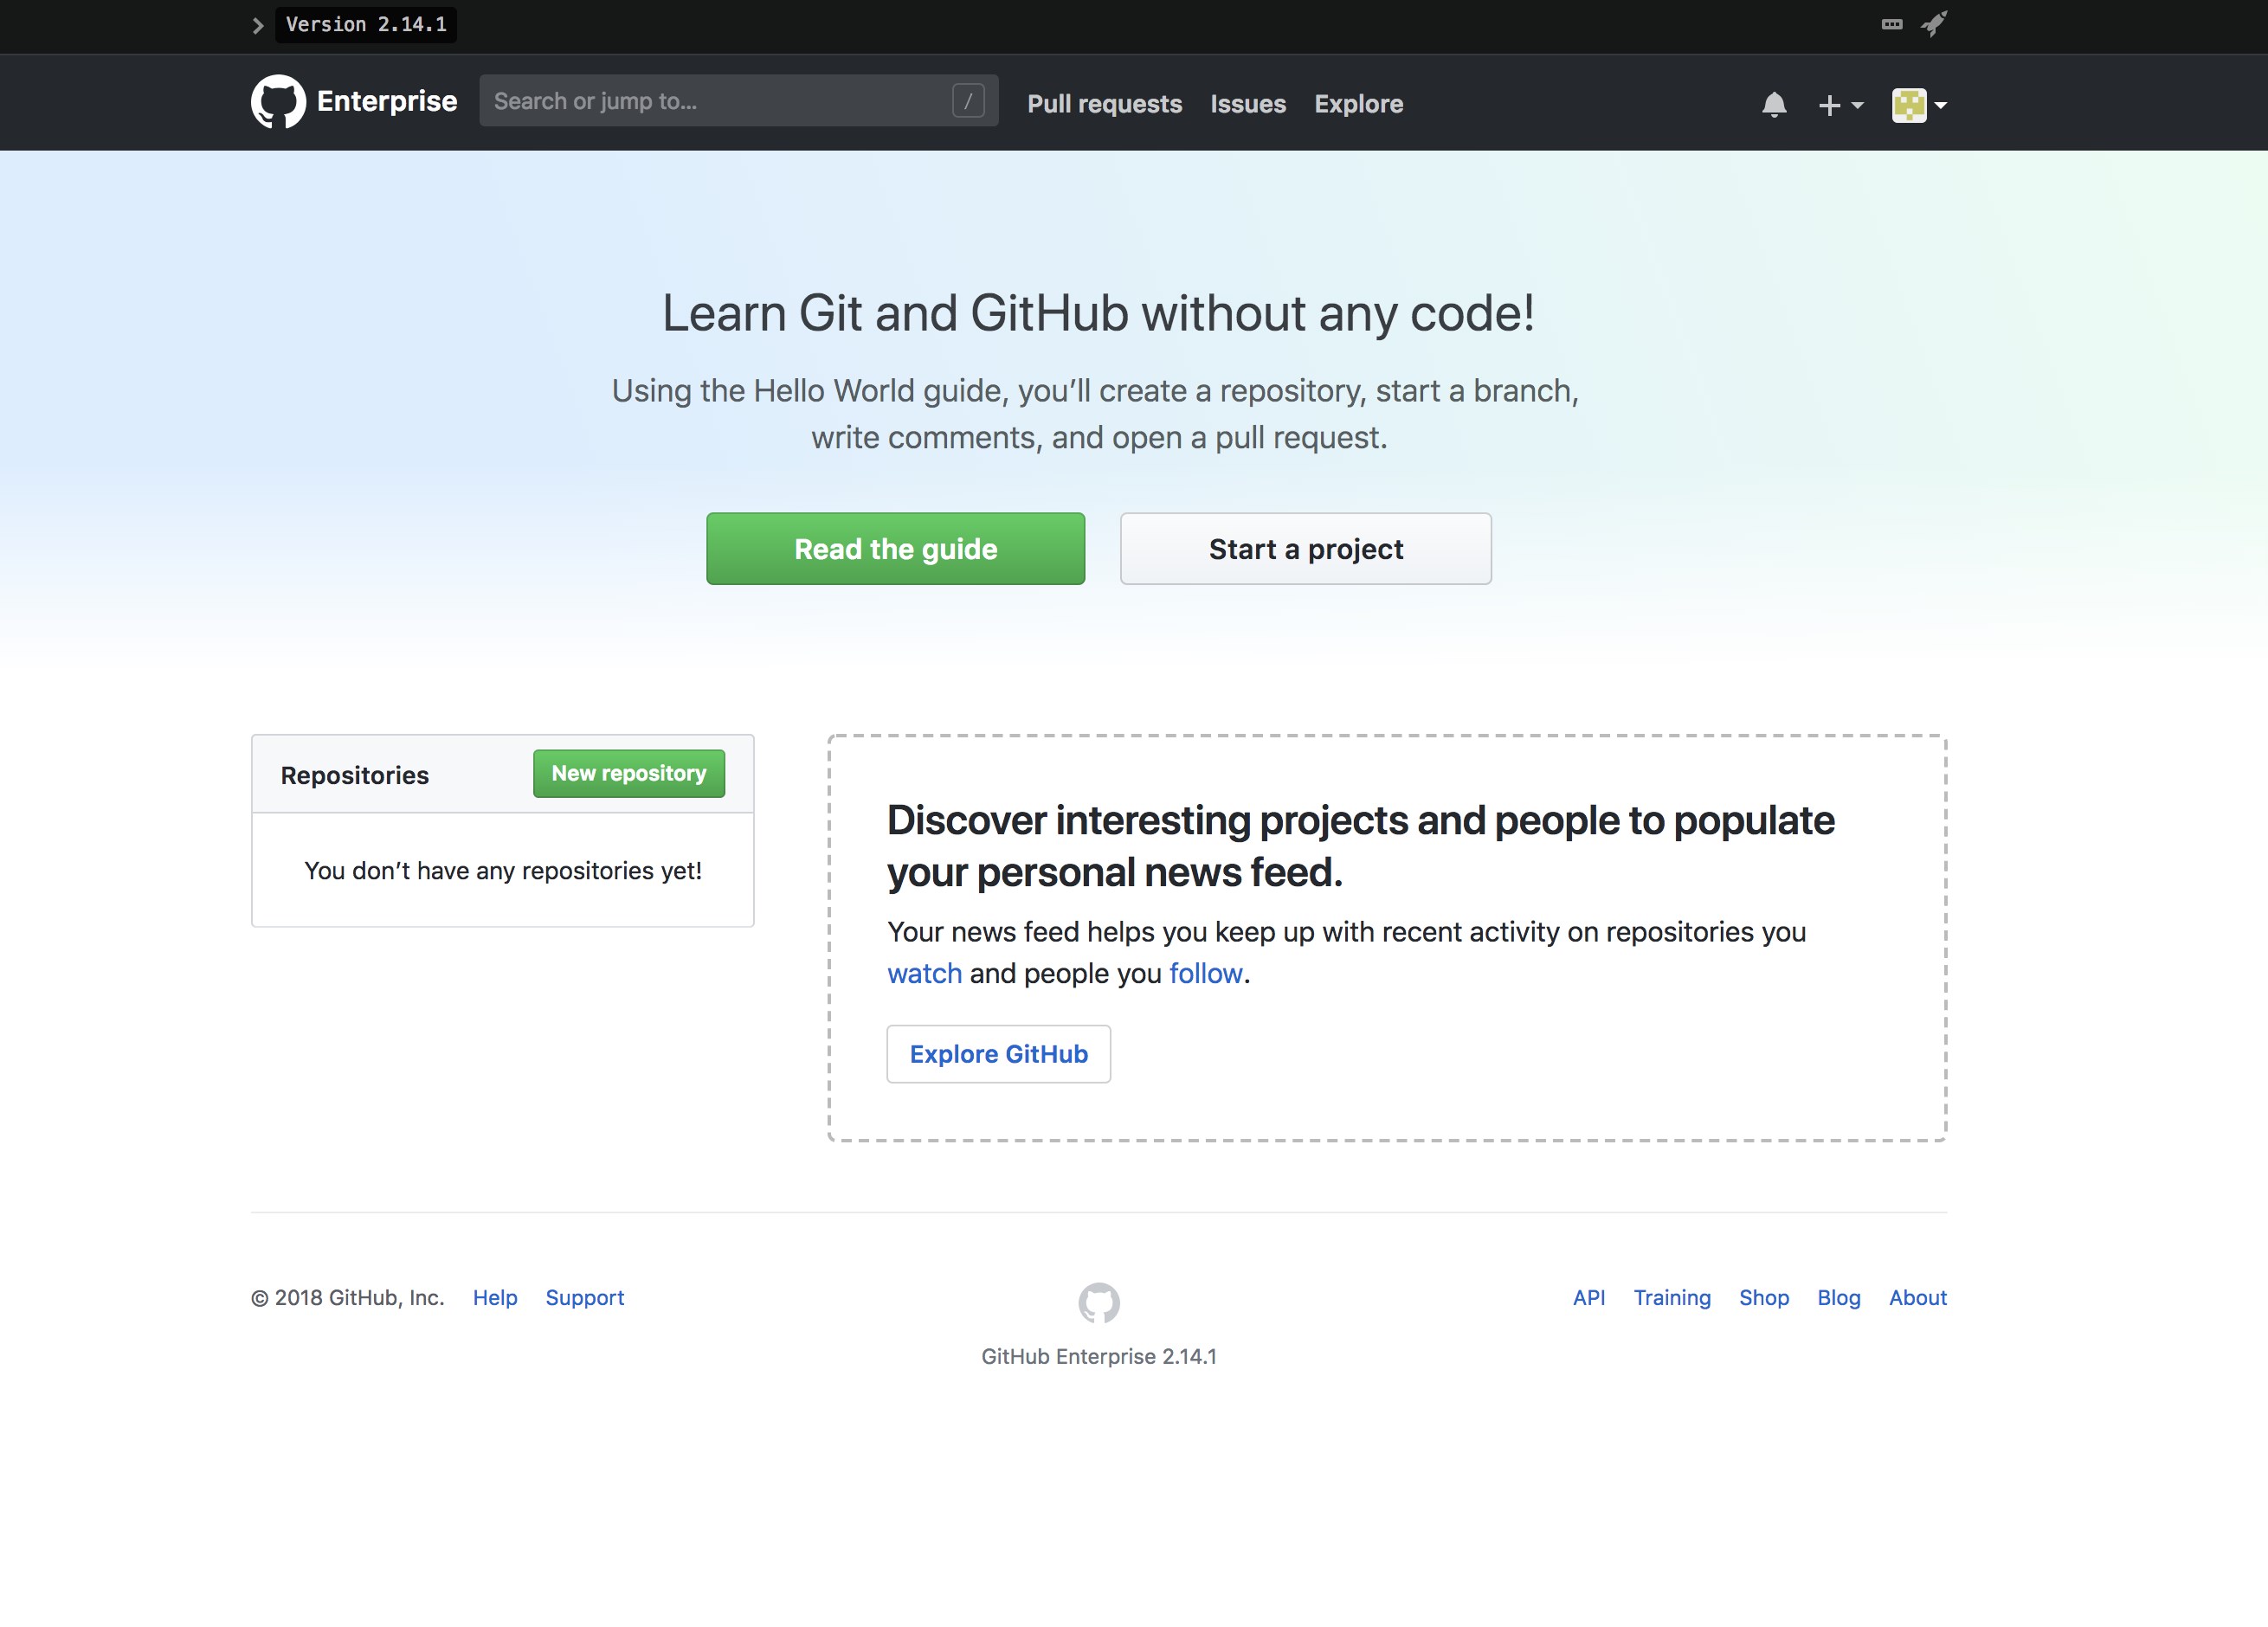
Task: Open notifications via the bell icon
Action: pyautogui.click(x=1773, y=104)
